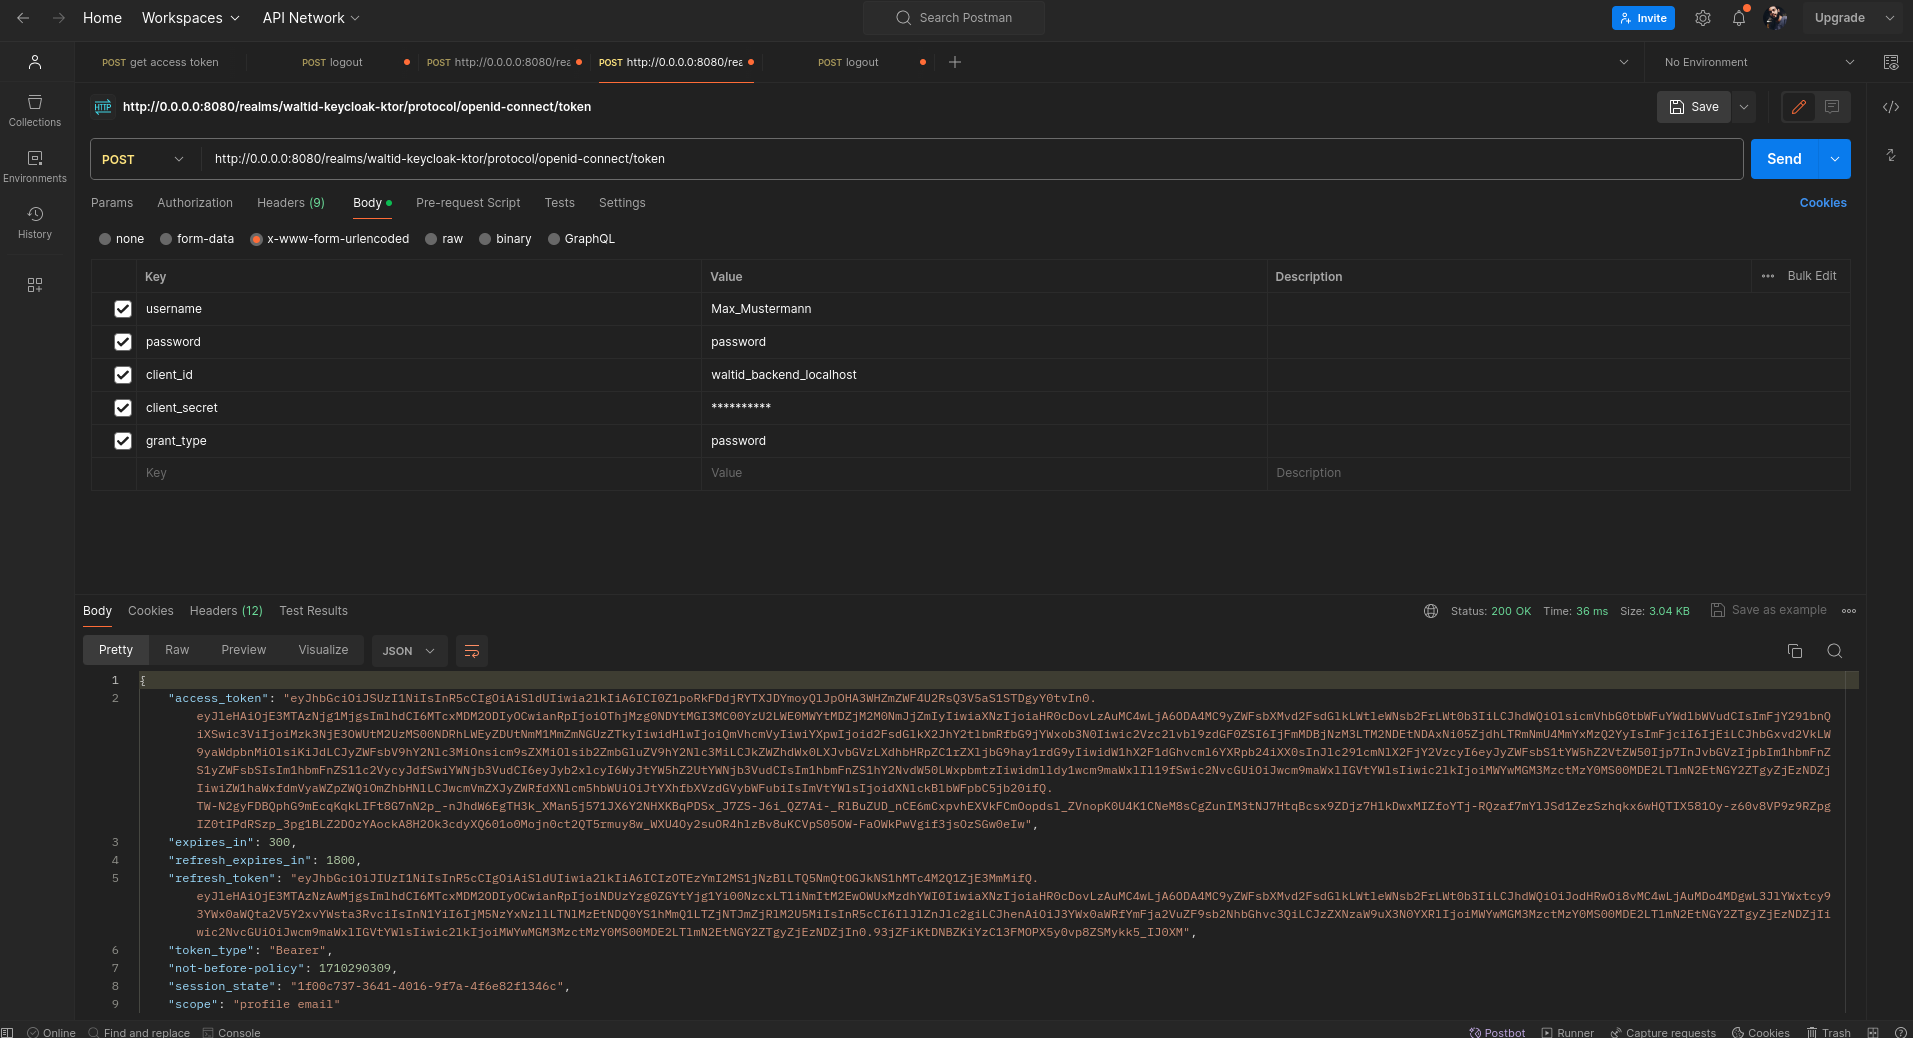The height and width of the screenshot is (1038, 1913).
Task: Go forward with the right arrow icon
Action: 59,18
